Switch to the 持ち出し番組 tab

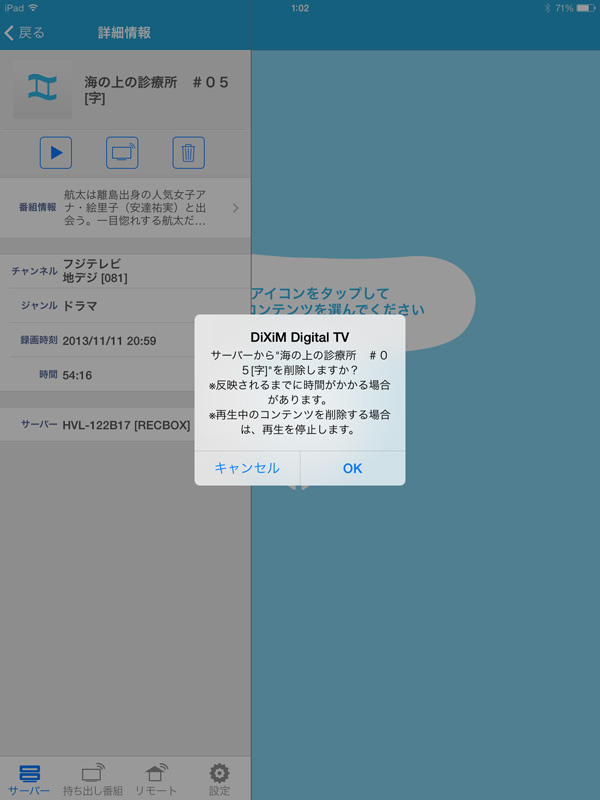93,780
